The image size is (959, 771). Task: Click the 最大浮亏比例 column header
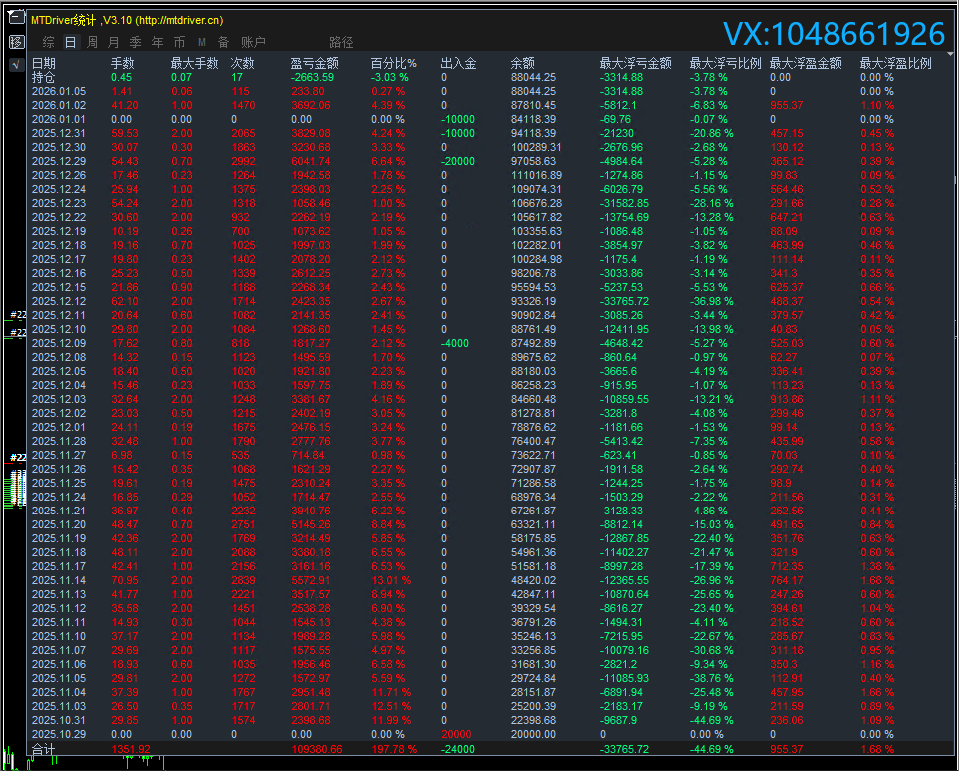click(x=725, y=63)
